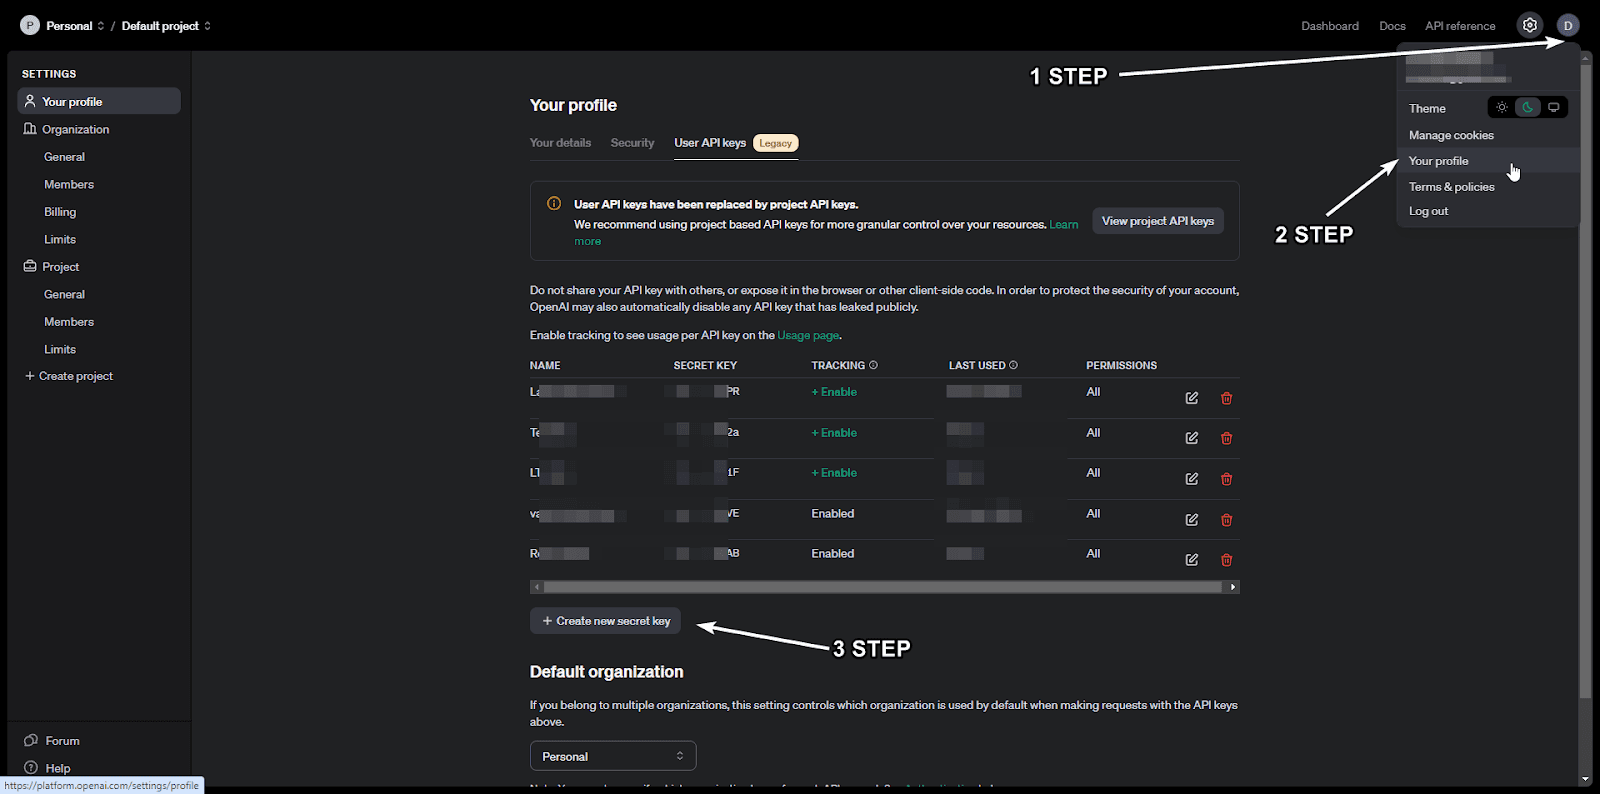Viewport: 1600px width, 794px height.
Task: Click Create new secret key button
Action: [605, 621]
